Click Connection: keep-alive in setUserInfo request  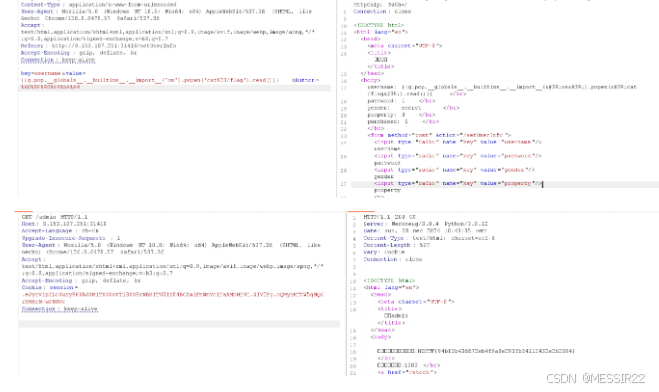click(x=58, y=60)
